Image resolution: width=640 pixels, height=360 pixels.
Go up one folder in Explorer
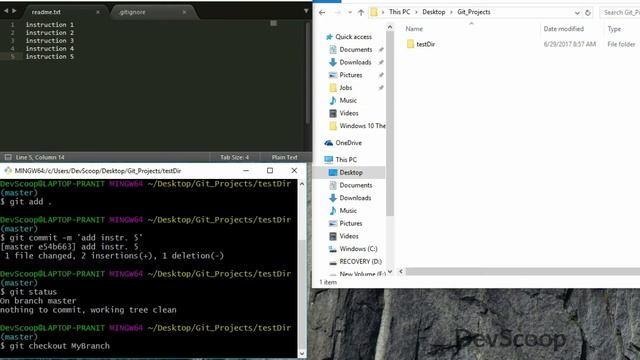tap(361, 13)
